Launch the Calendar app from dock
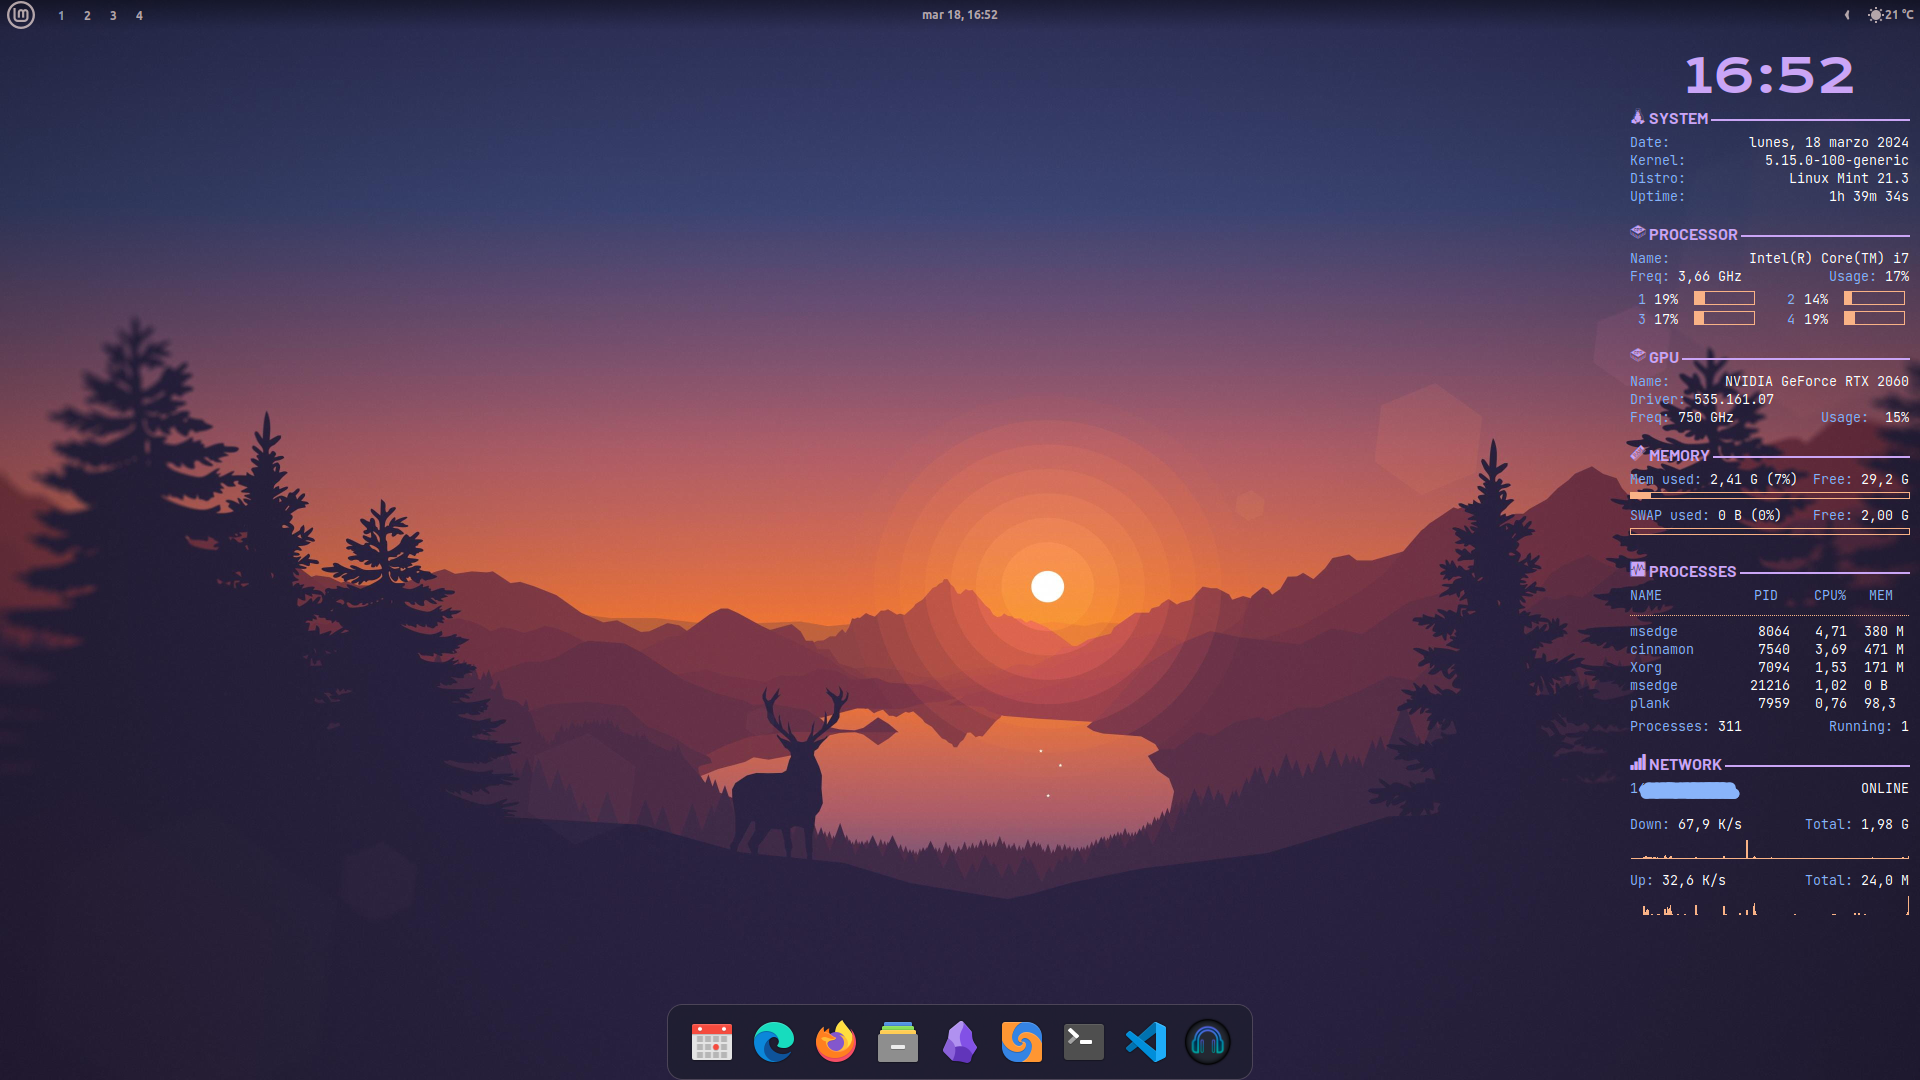 (x=712, y=1042)
